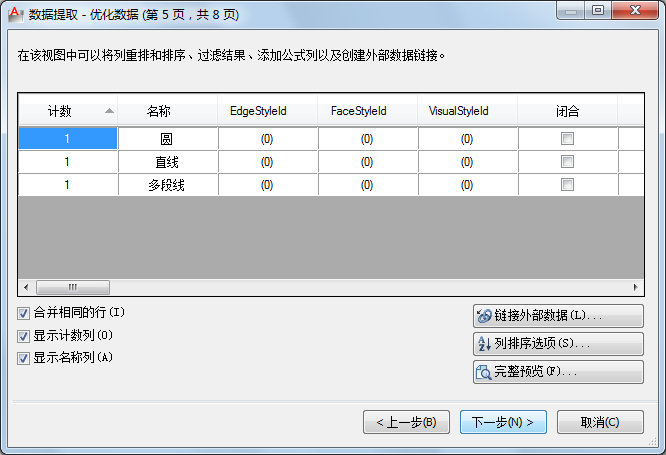Screen dimensions: 666x455
Task: Select the 圆 name cell
Action: 168,138
